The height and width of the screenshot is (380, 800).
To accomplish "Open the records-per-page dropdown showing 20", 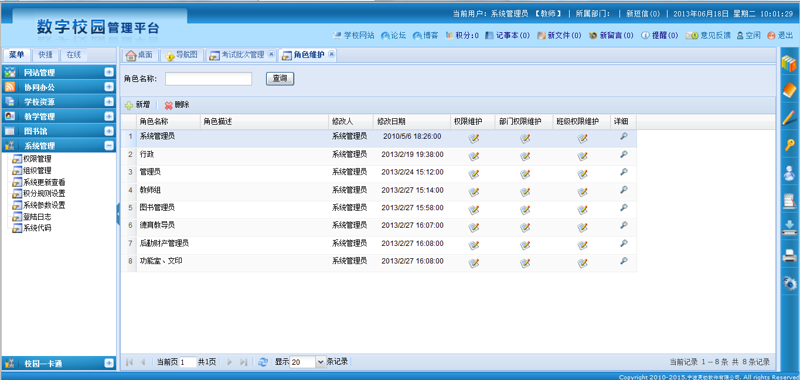I will [x=320, y=362].
